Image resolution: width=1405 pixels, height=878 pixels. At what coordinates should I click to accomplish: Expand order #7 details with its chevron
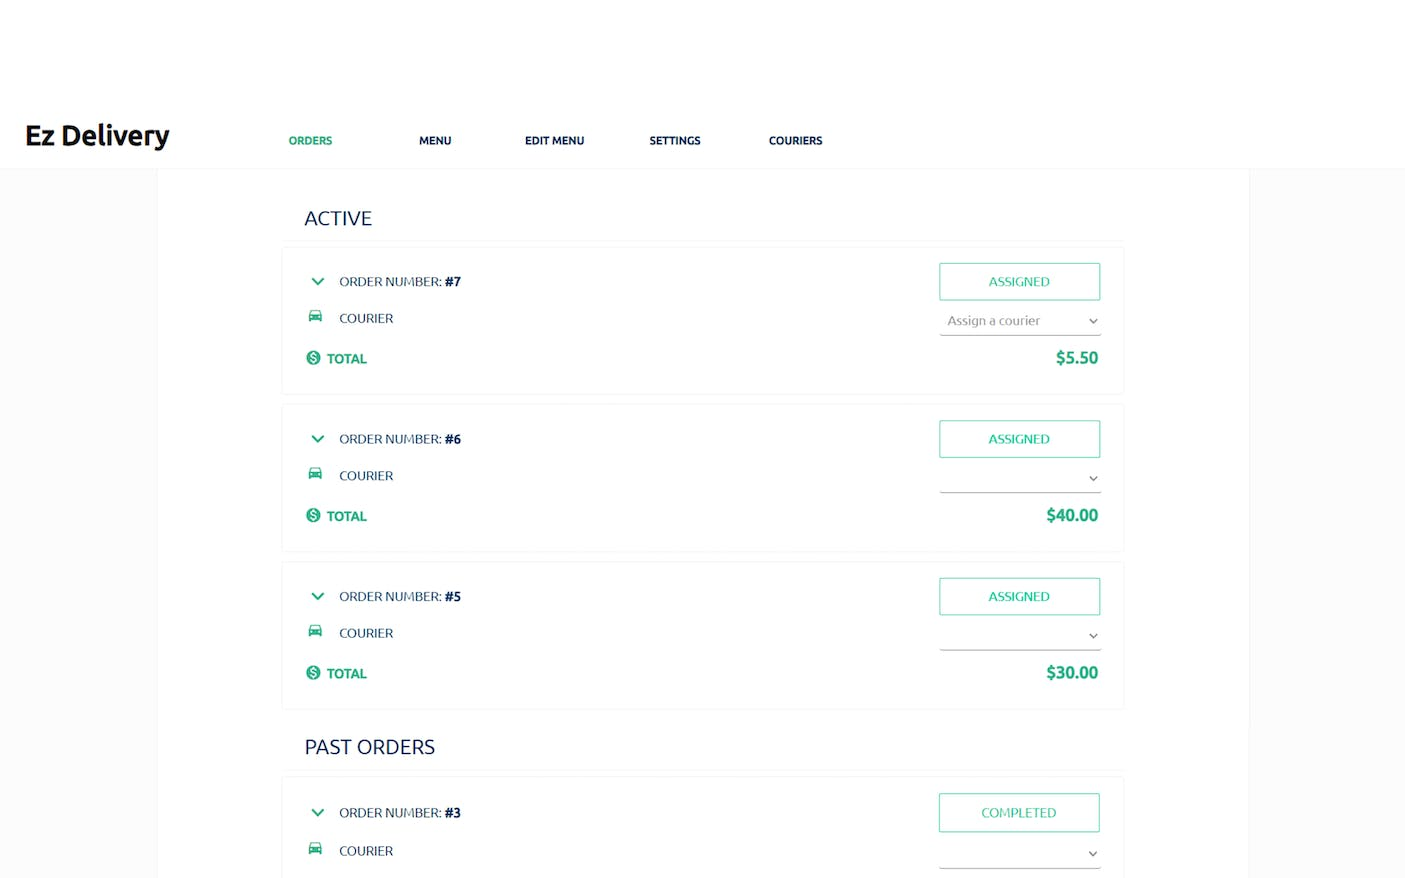point(318,282)
